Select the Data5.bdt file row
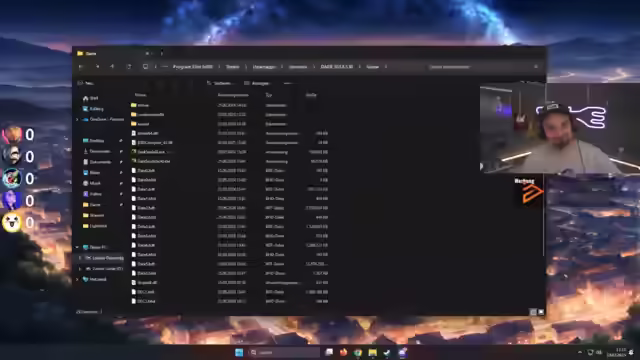 point(229,264)
